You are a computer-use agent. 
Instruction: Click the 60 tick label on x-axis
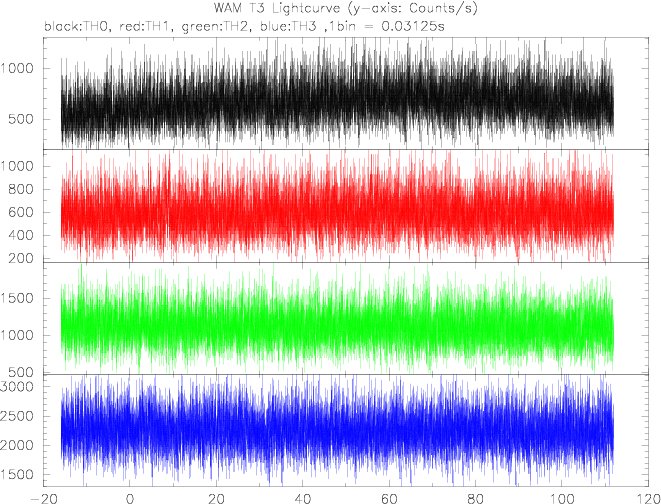tap(389, 498)
